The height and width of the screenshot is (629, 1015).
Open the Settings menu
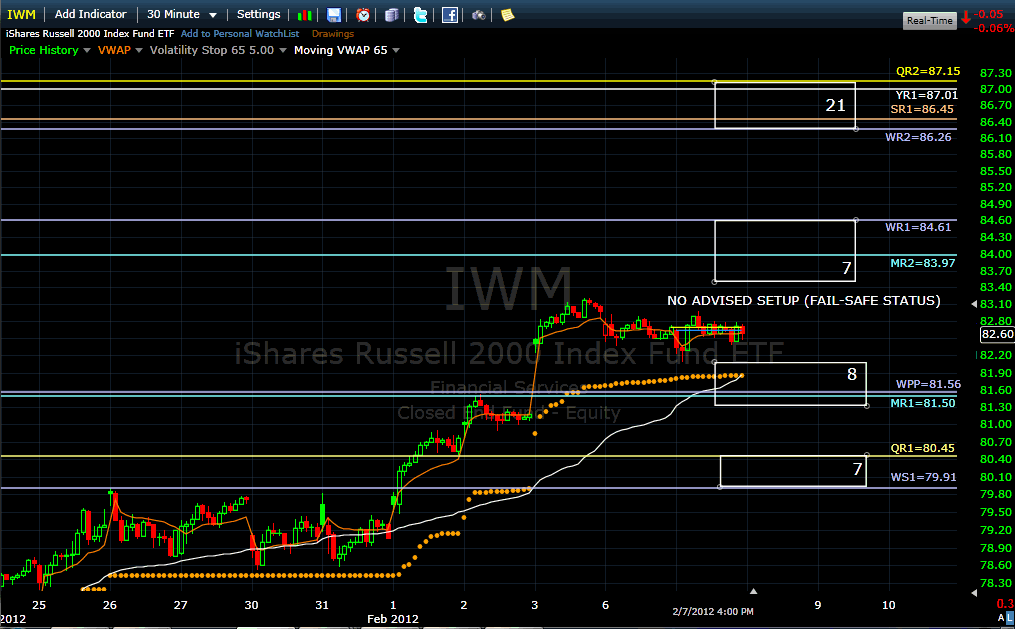click(258, 14)
